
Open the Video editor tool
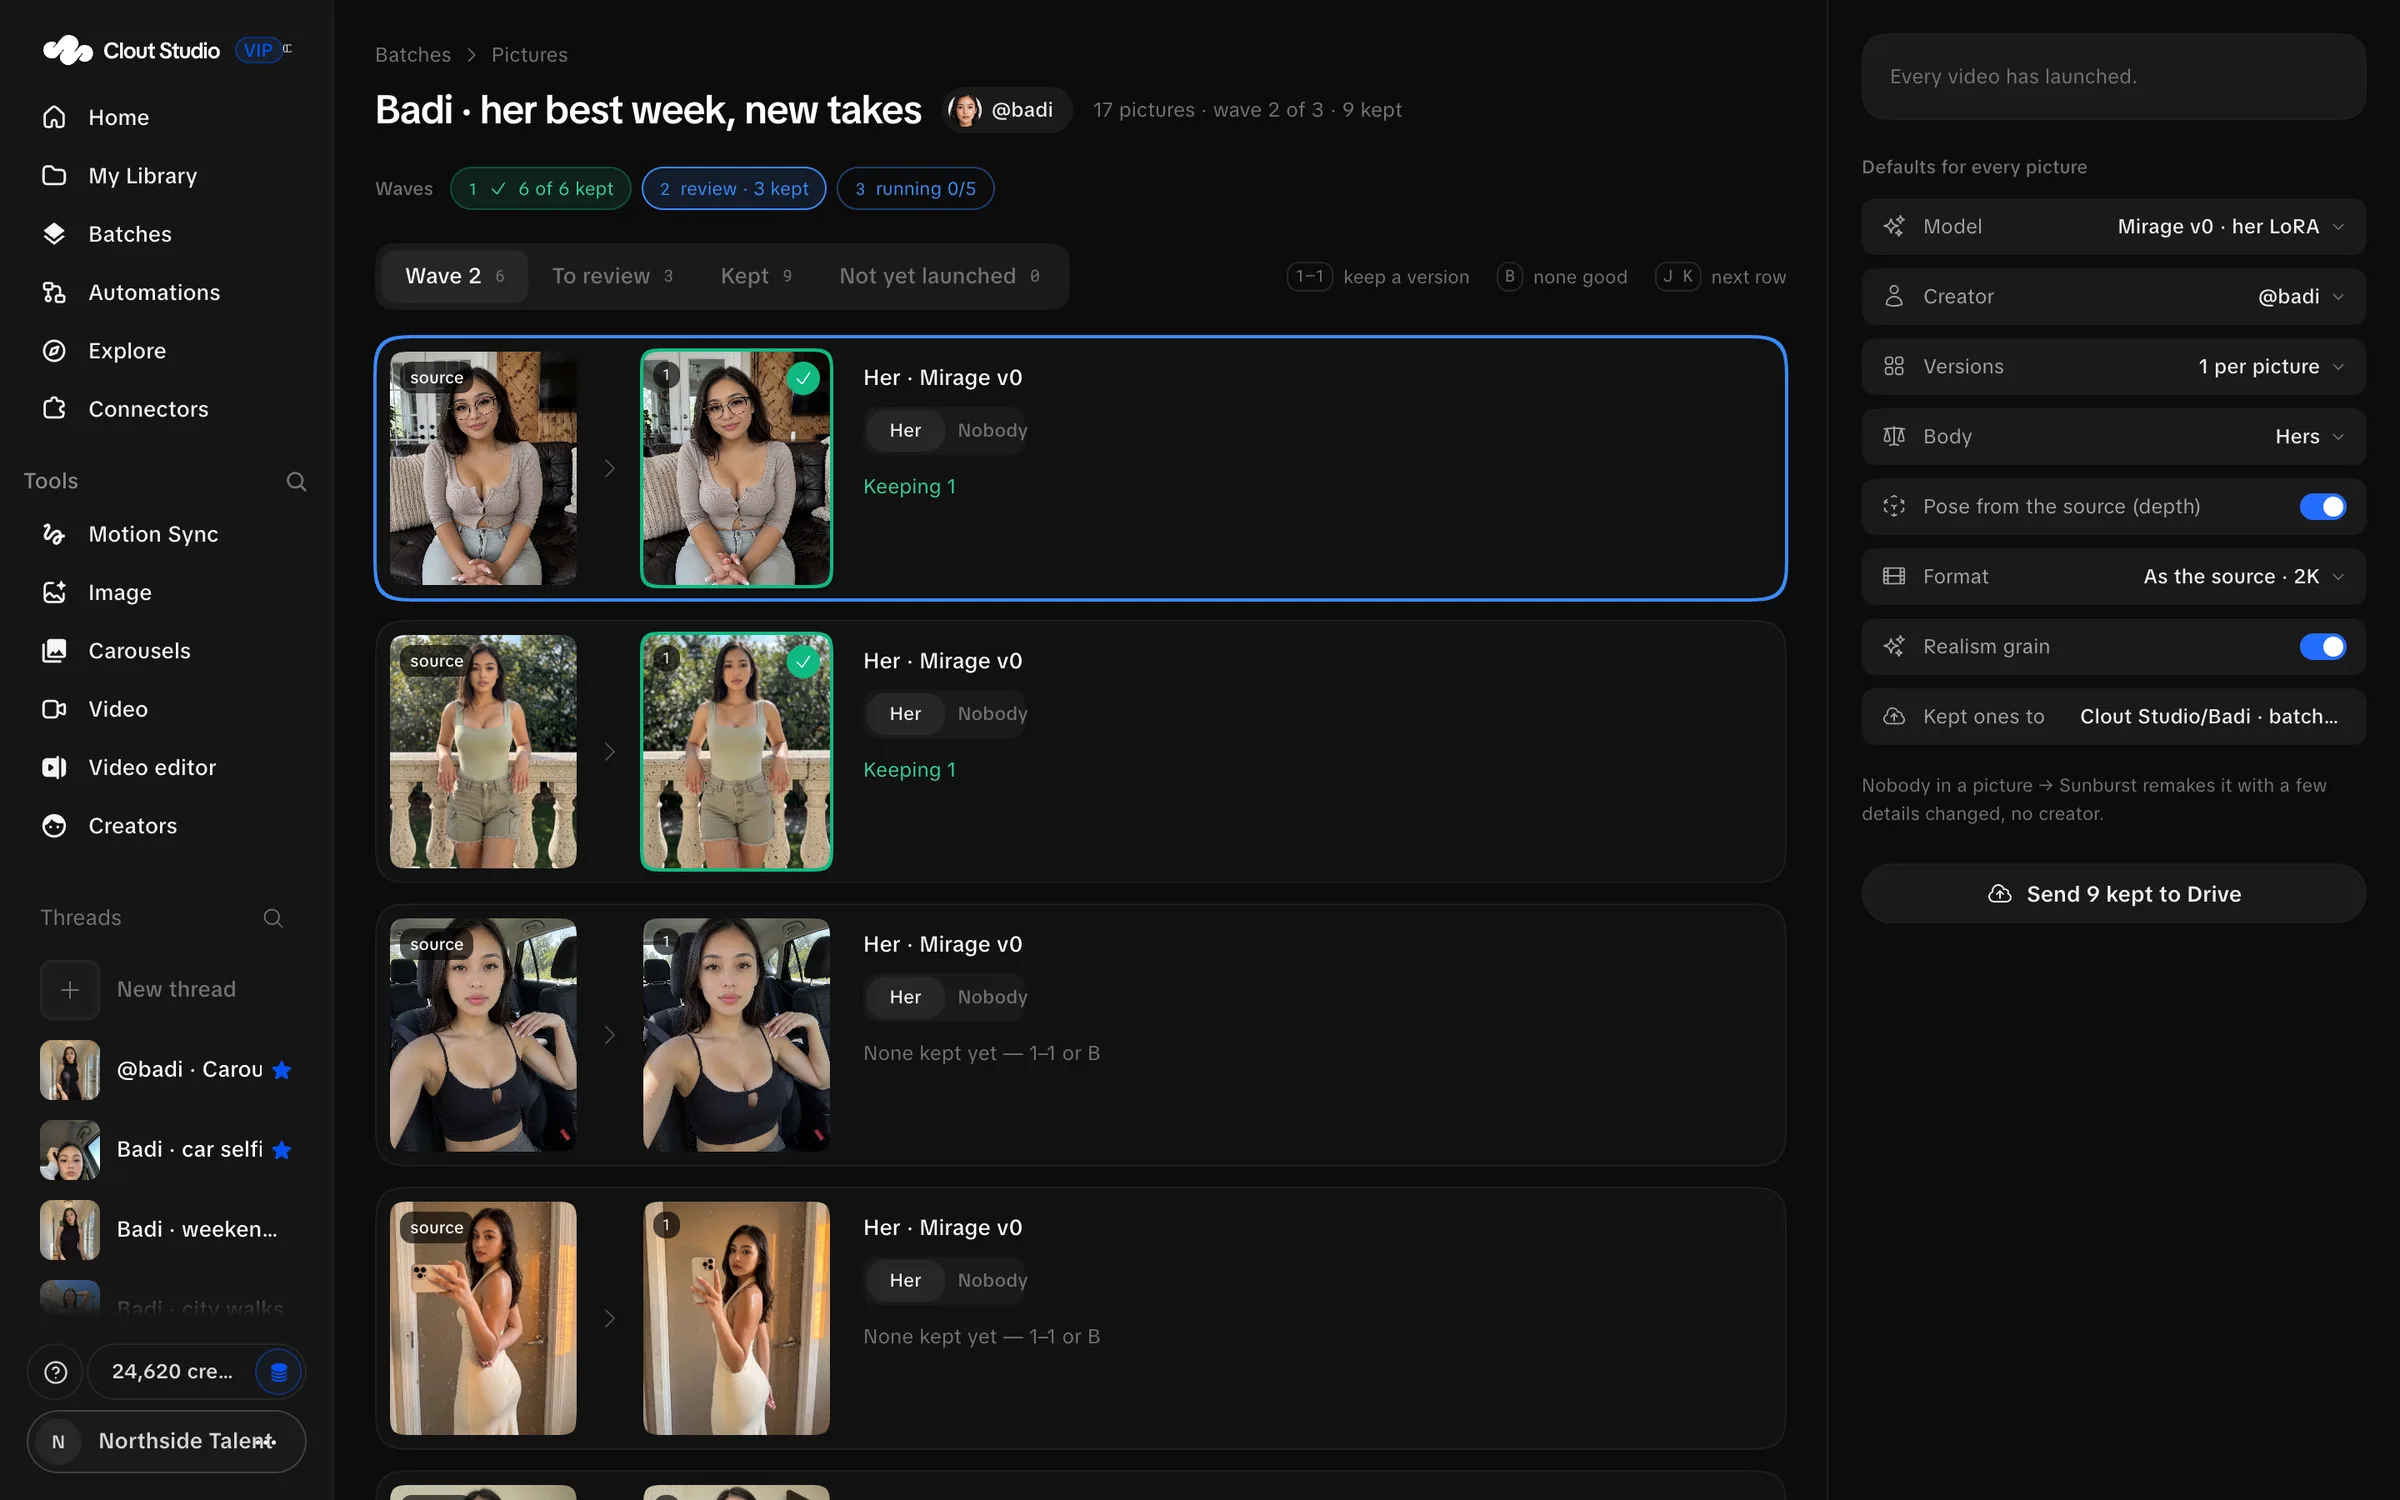[166, 767]
